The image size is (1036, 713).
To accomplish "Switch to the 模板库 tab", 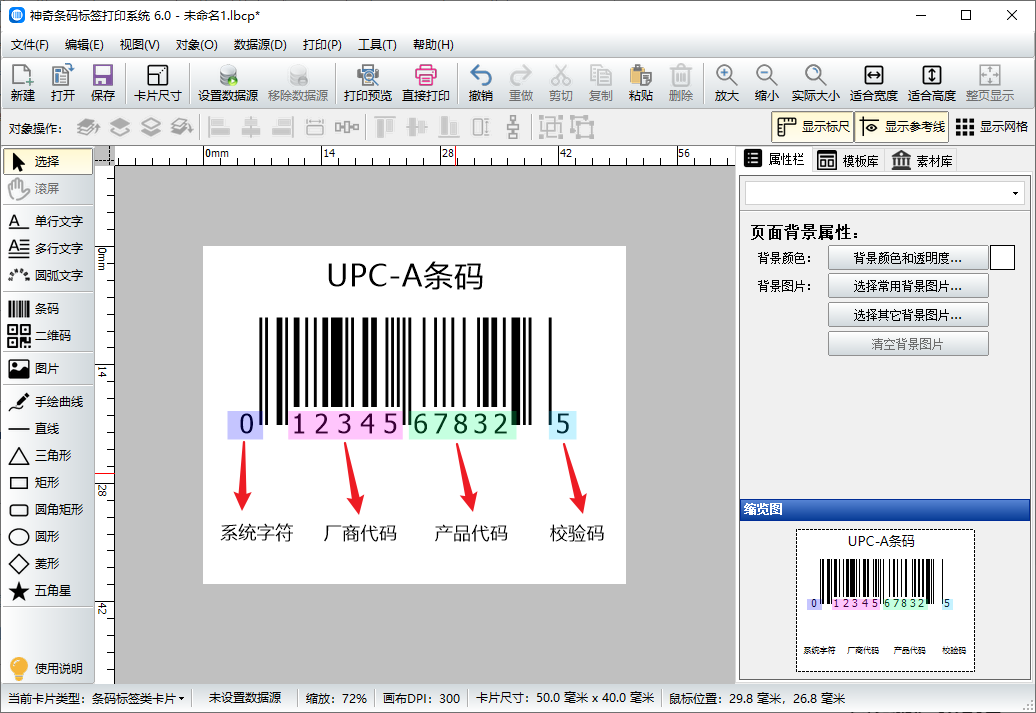I will tap(848, 161).
